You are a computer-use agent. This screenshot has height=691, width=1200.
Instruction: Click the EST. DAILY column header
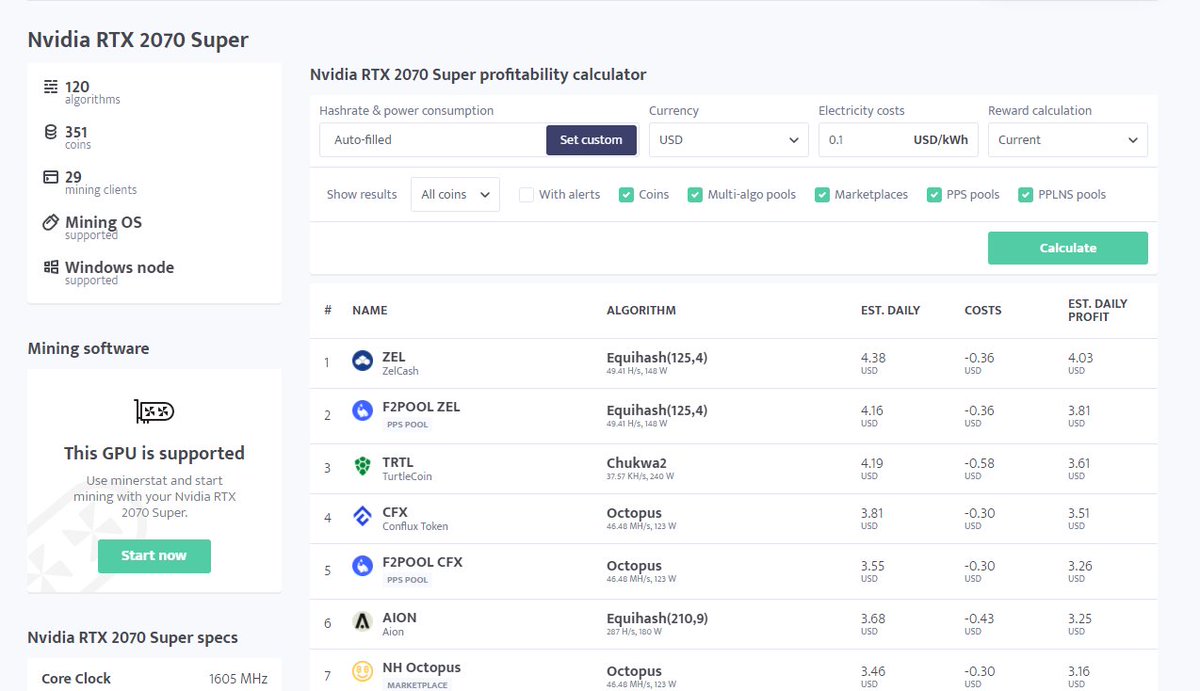tap(891, 311)
